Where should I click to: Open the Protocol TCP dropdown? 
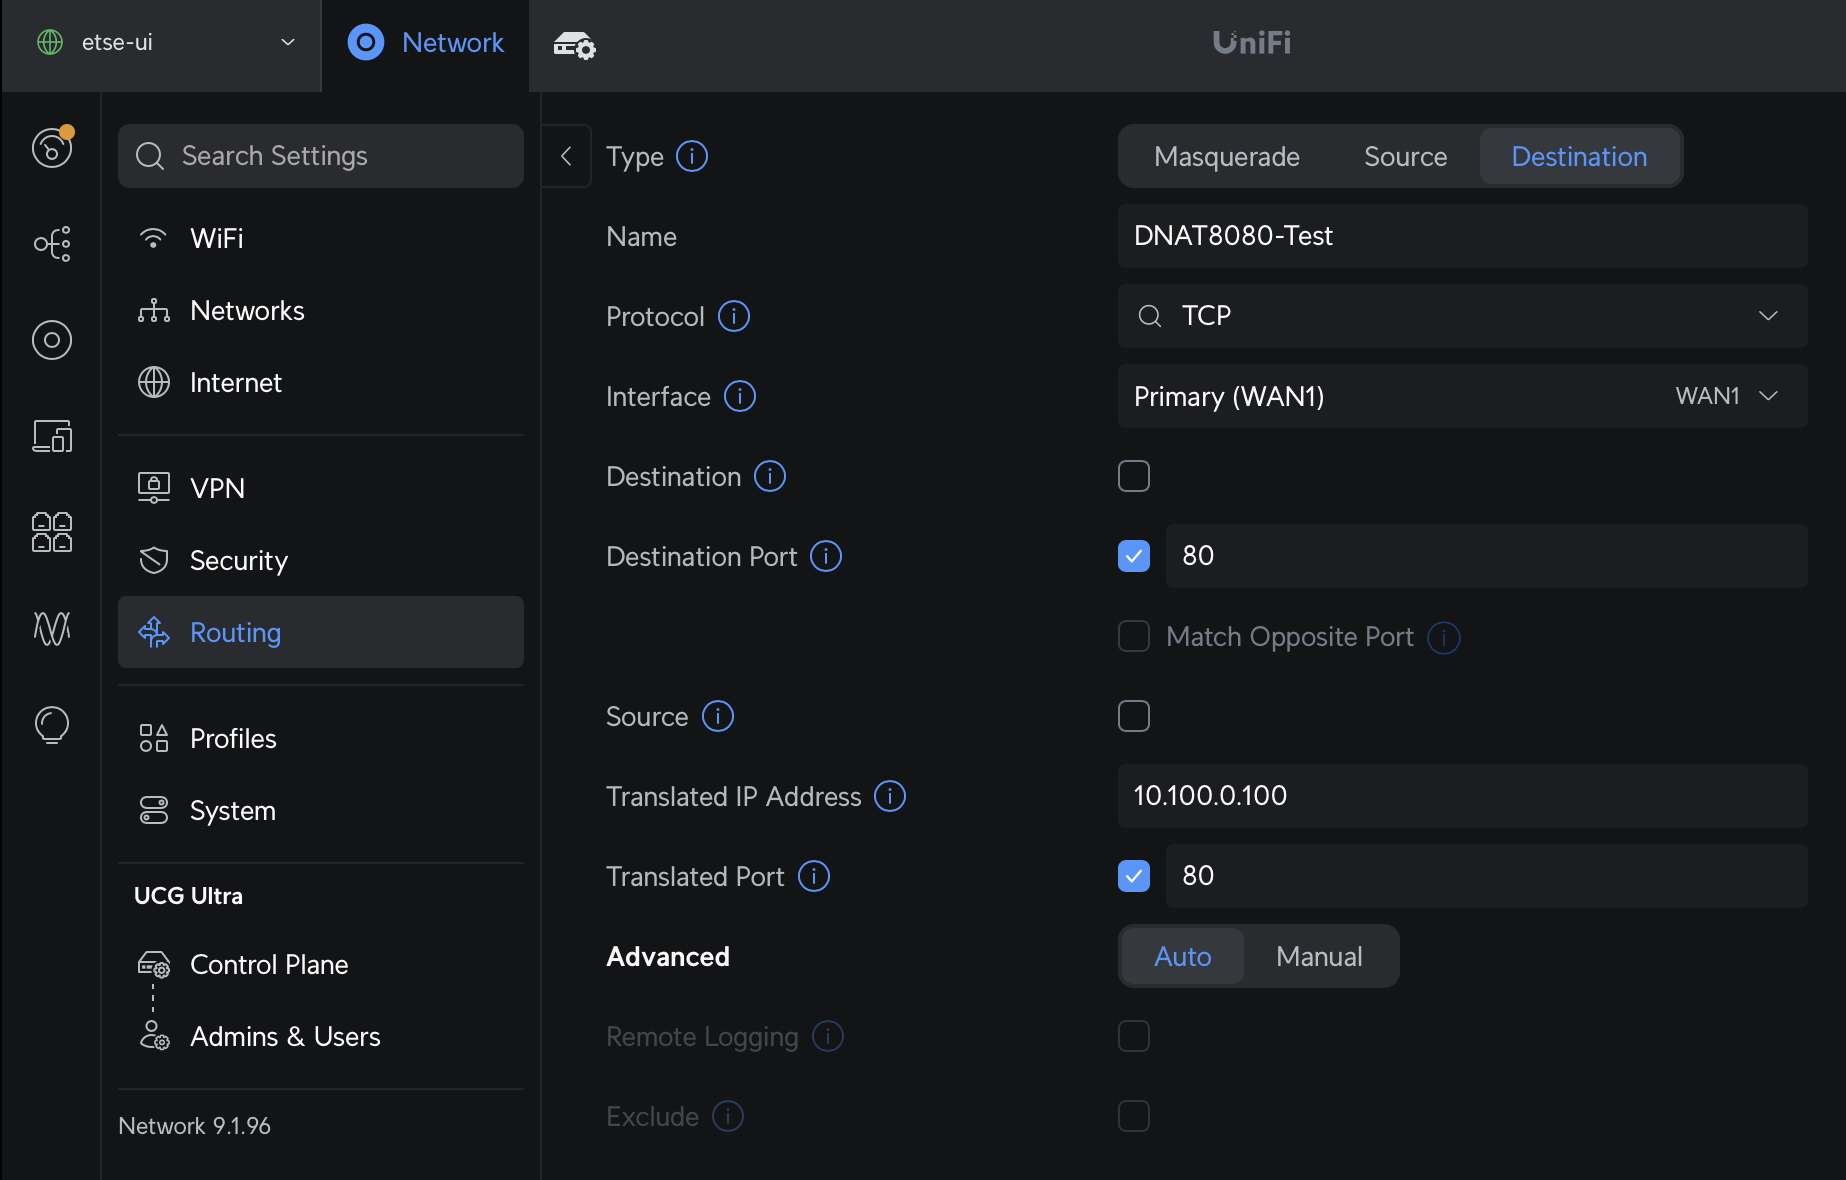(1462, 316)
